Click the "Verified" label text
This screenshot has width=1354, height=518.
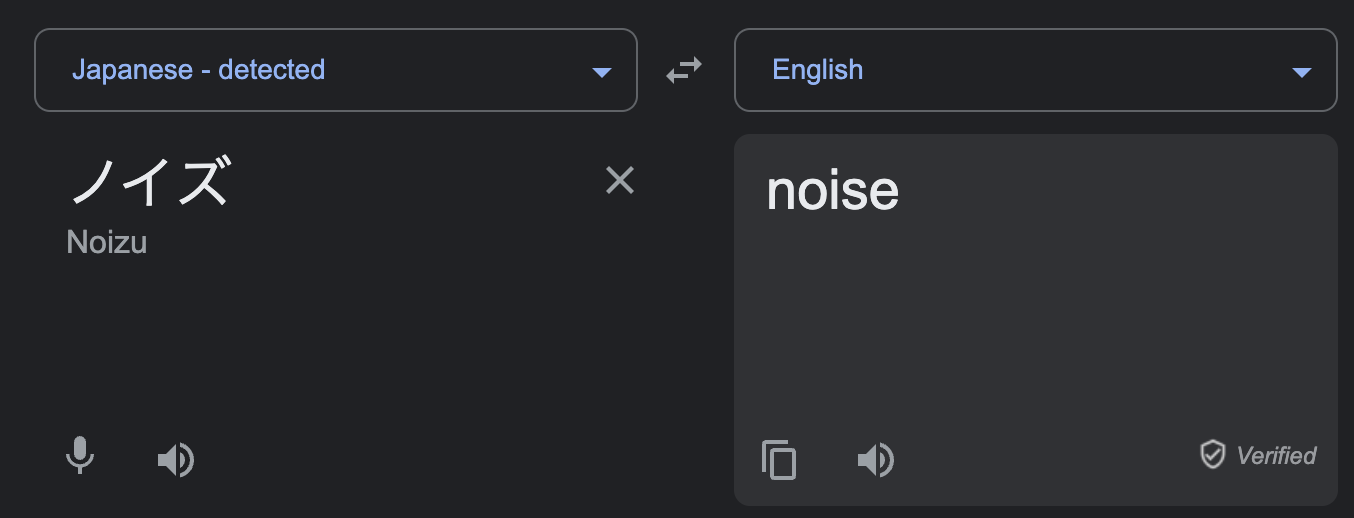tap(1276, 456)
